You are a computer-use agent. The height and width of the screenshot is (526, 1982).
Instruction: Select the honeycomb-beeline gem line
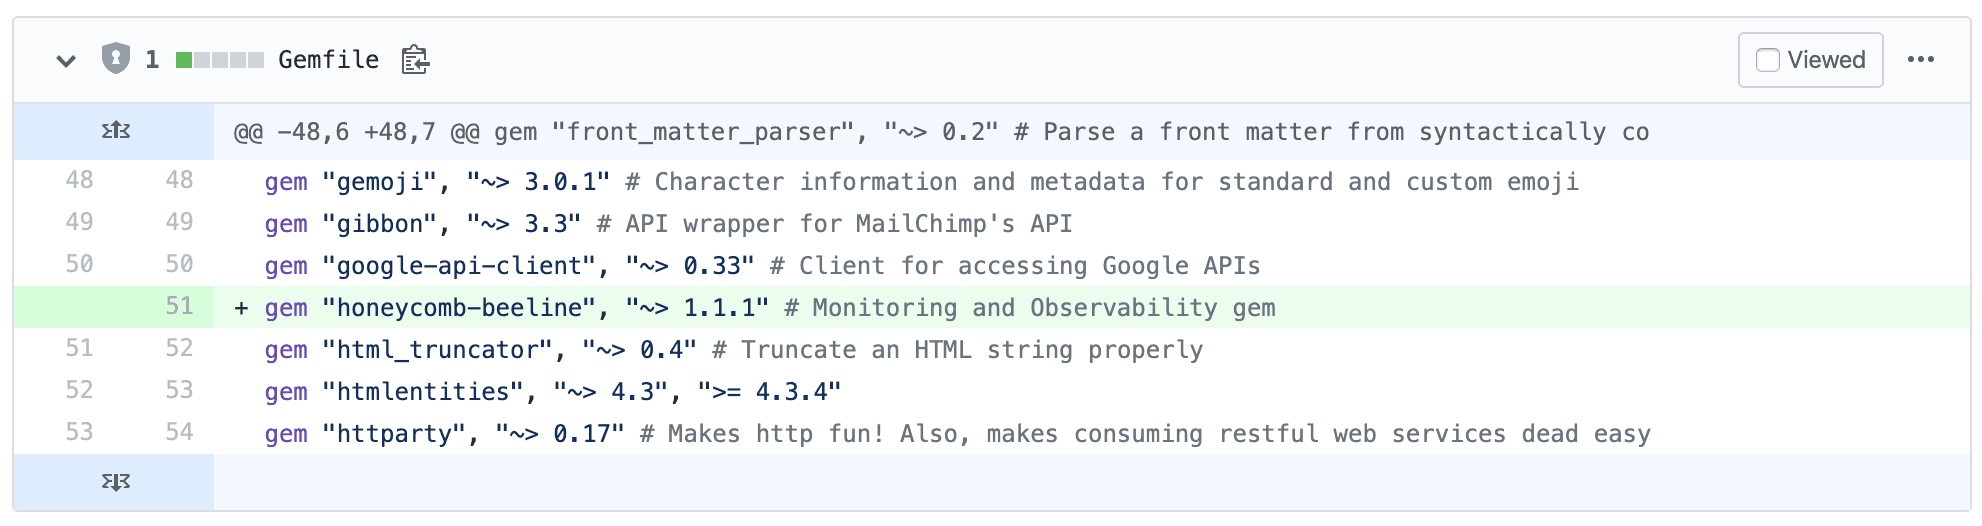point(770,308)
